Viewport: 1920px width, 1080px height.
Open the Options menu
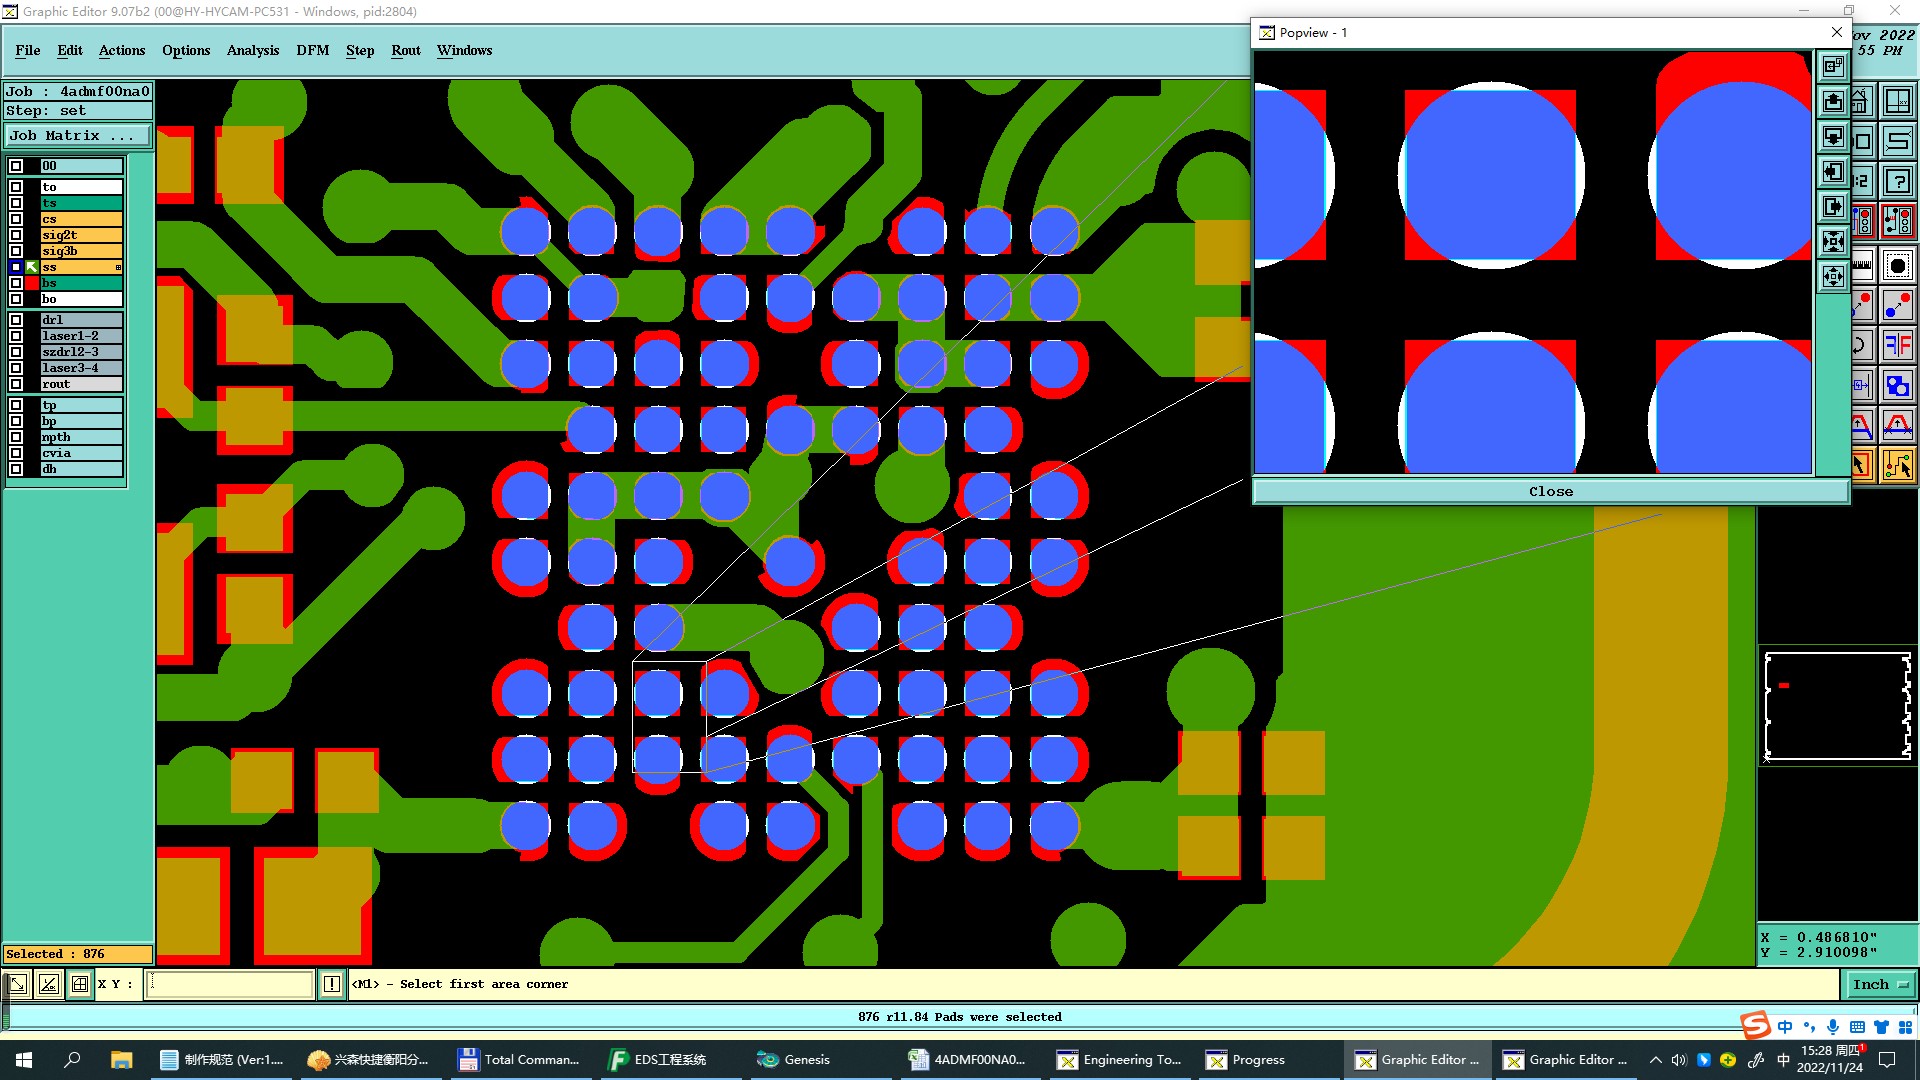coord(186,51)
